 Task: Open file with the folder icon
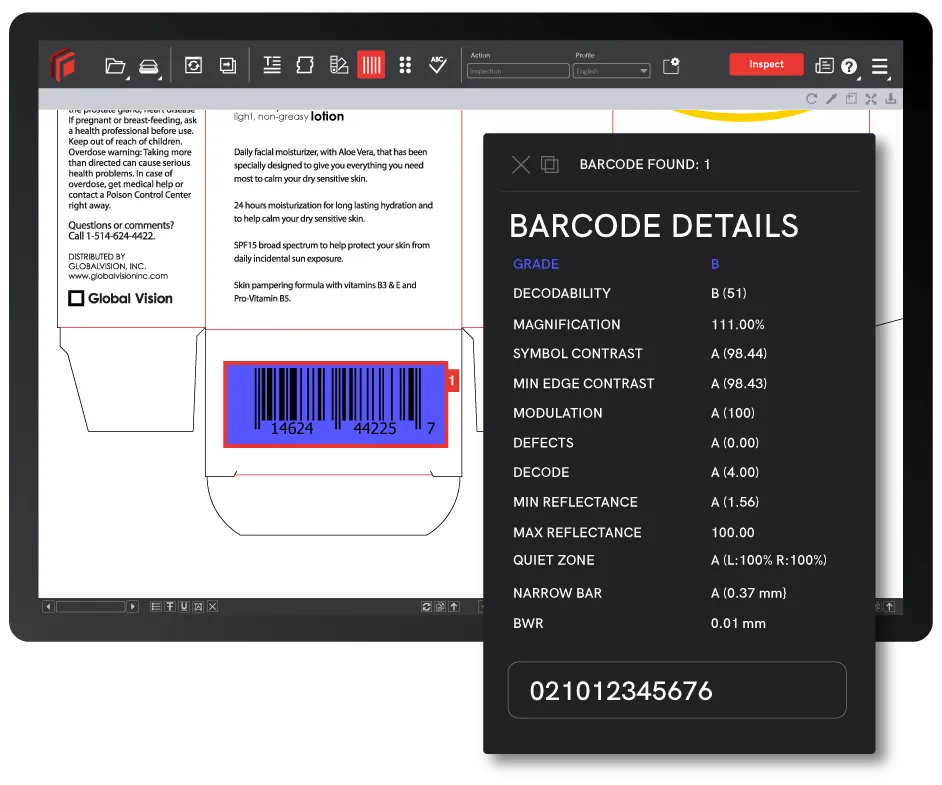pyautogui.click(x=115, y=65)
